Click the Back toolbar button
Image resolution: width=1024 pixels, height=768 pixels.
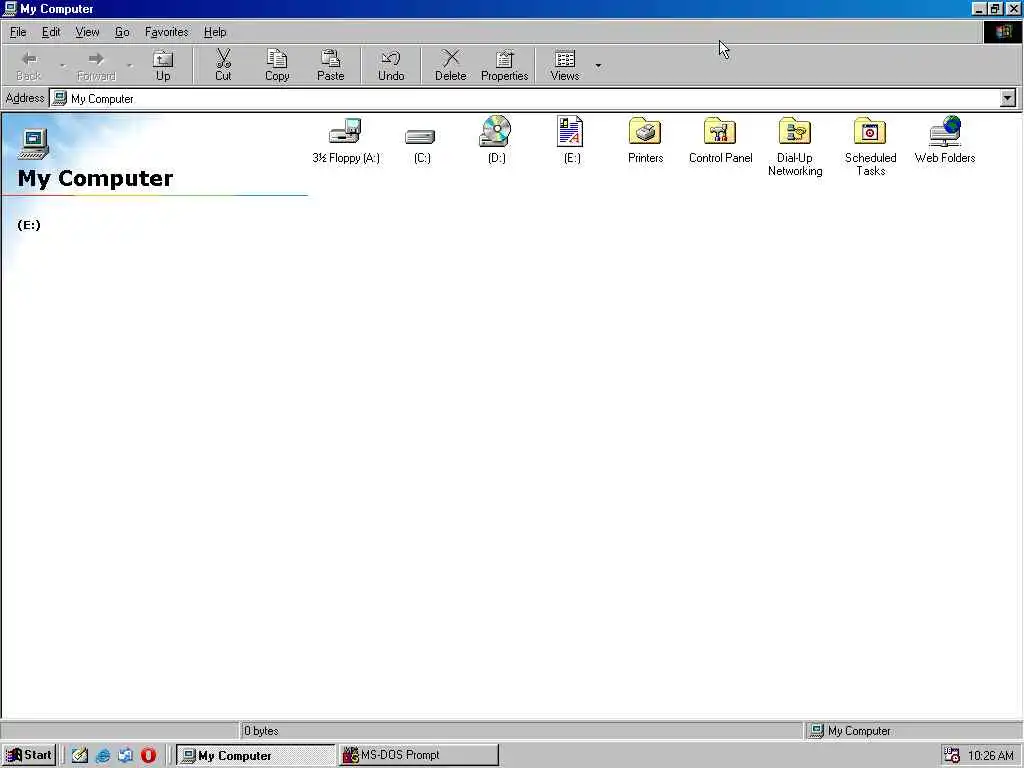(x=29, y=66)
